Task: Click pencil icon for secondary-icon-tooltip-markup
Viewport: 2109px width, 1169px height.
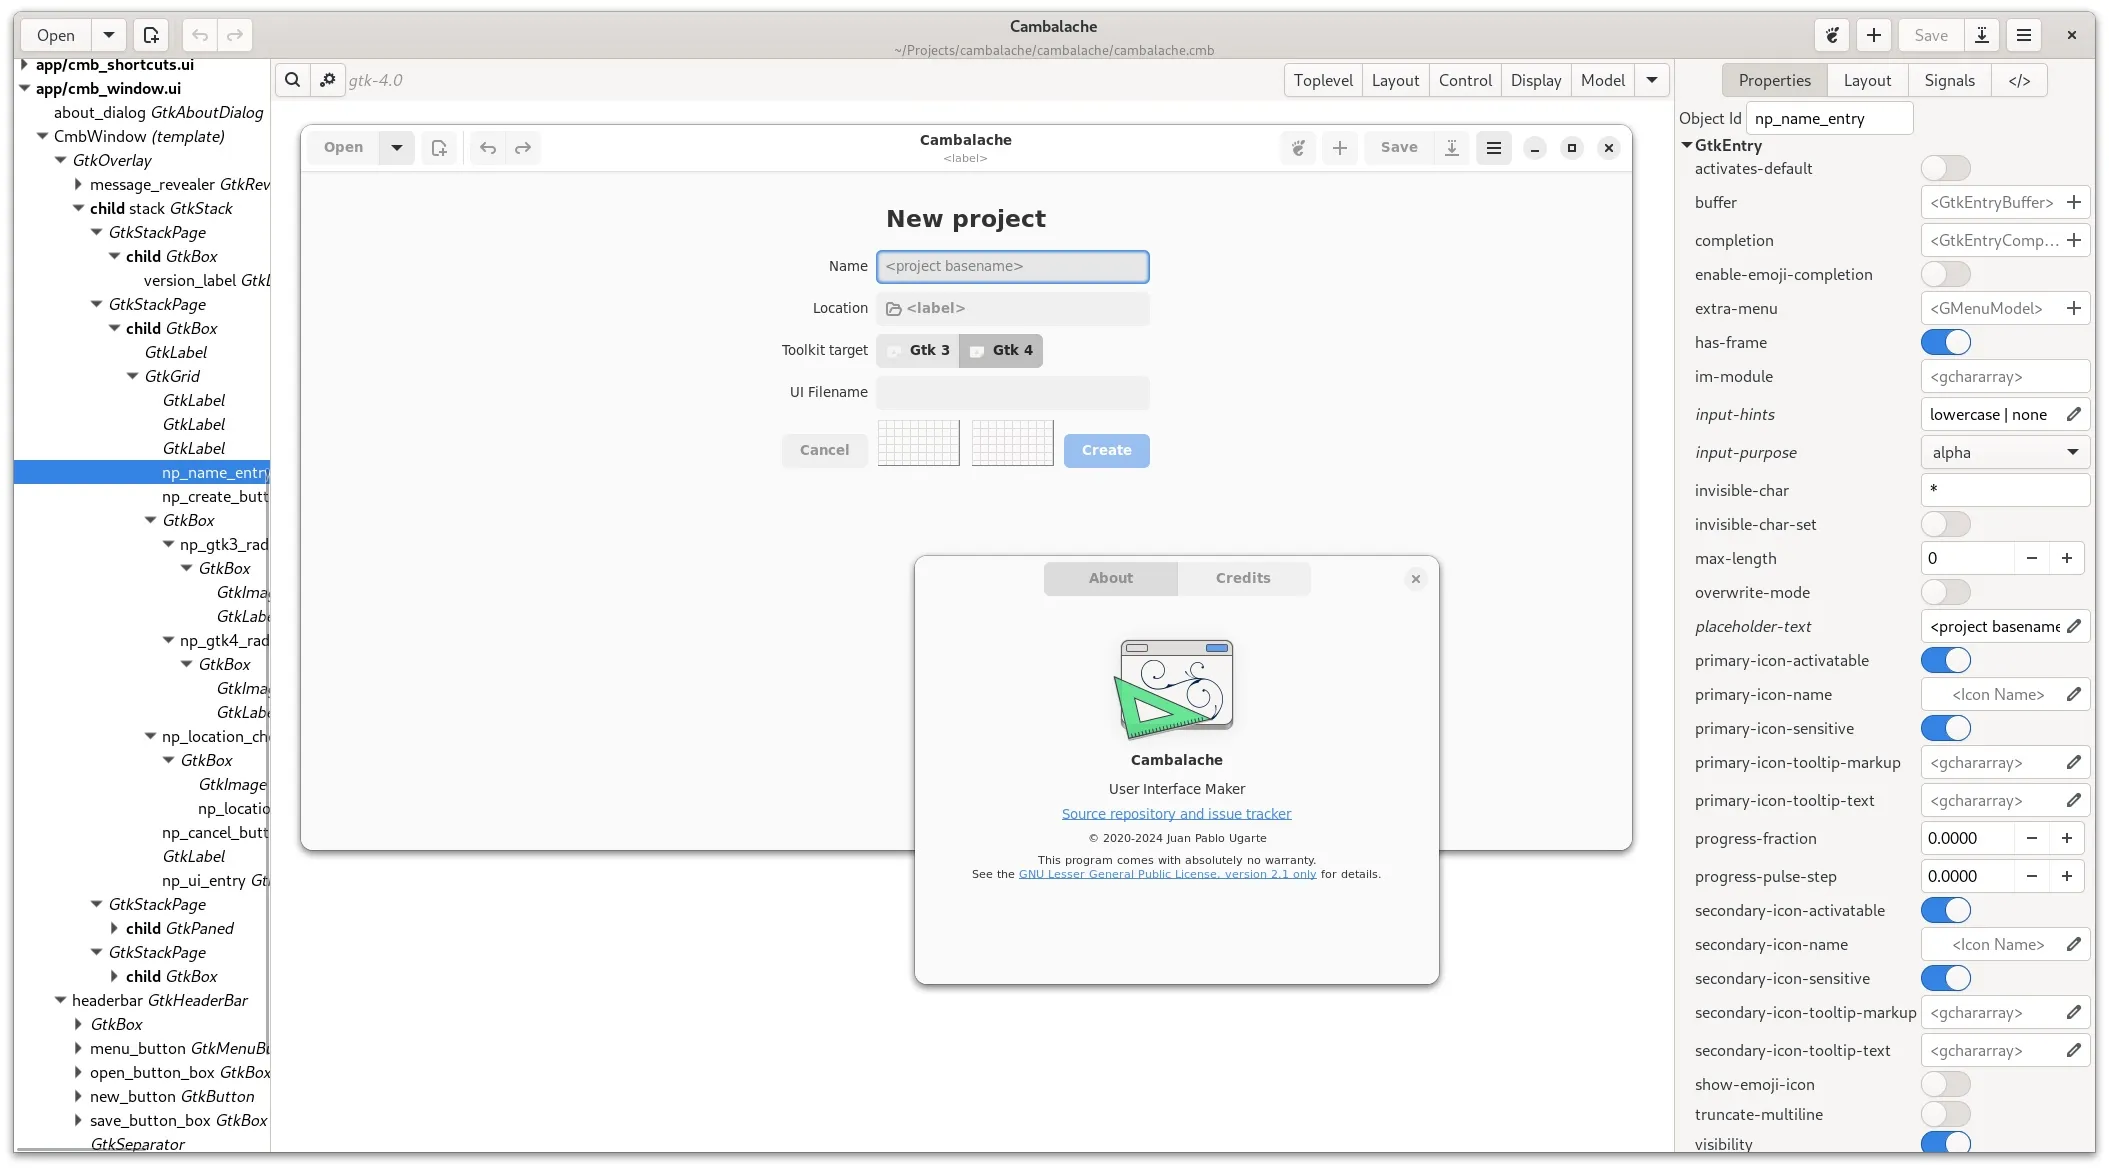Action: tap(2074, 1012)
